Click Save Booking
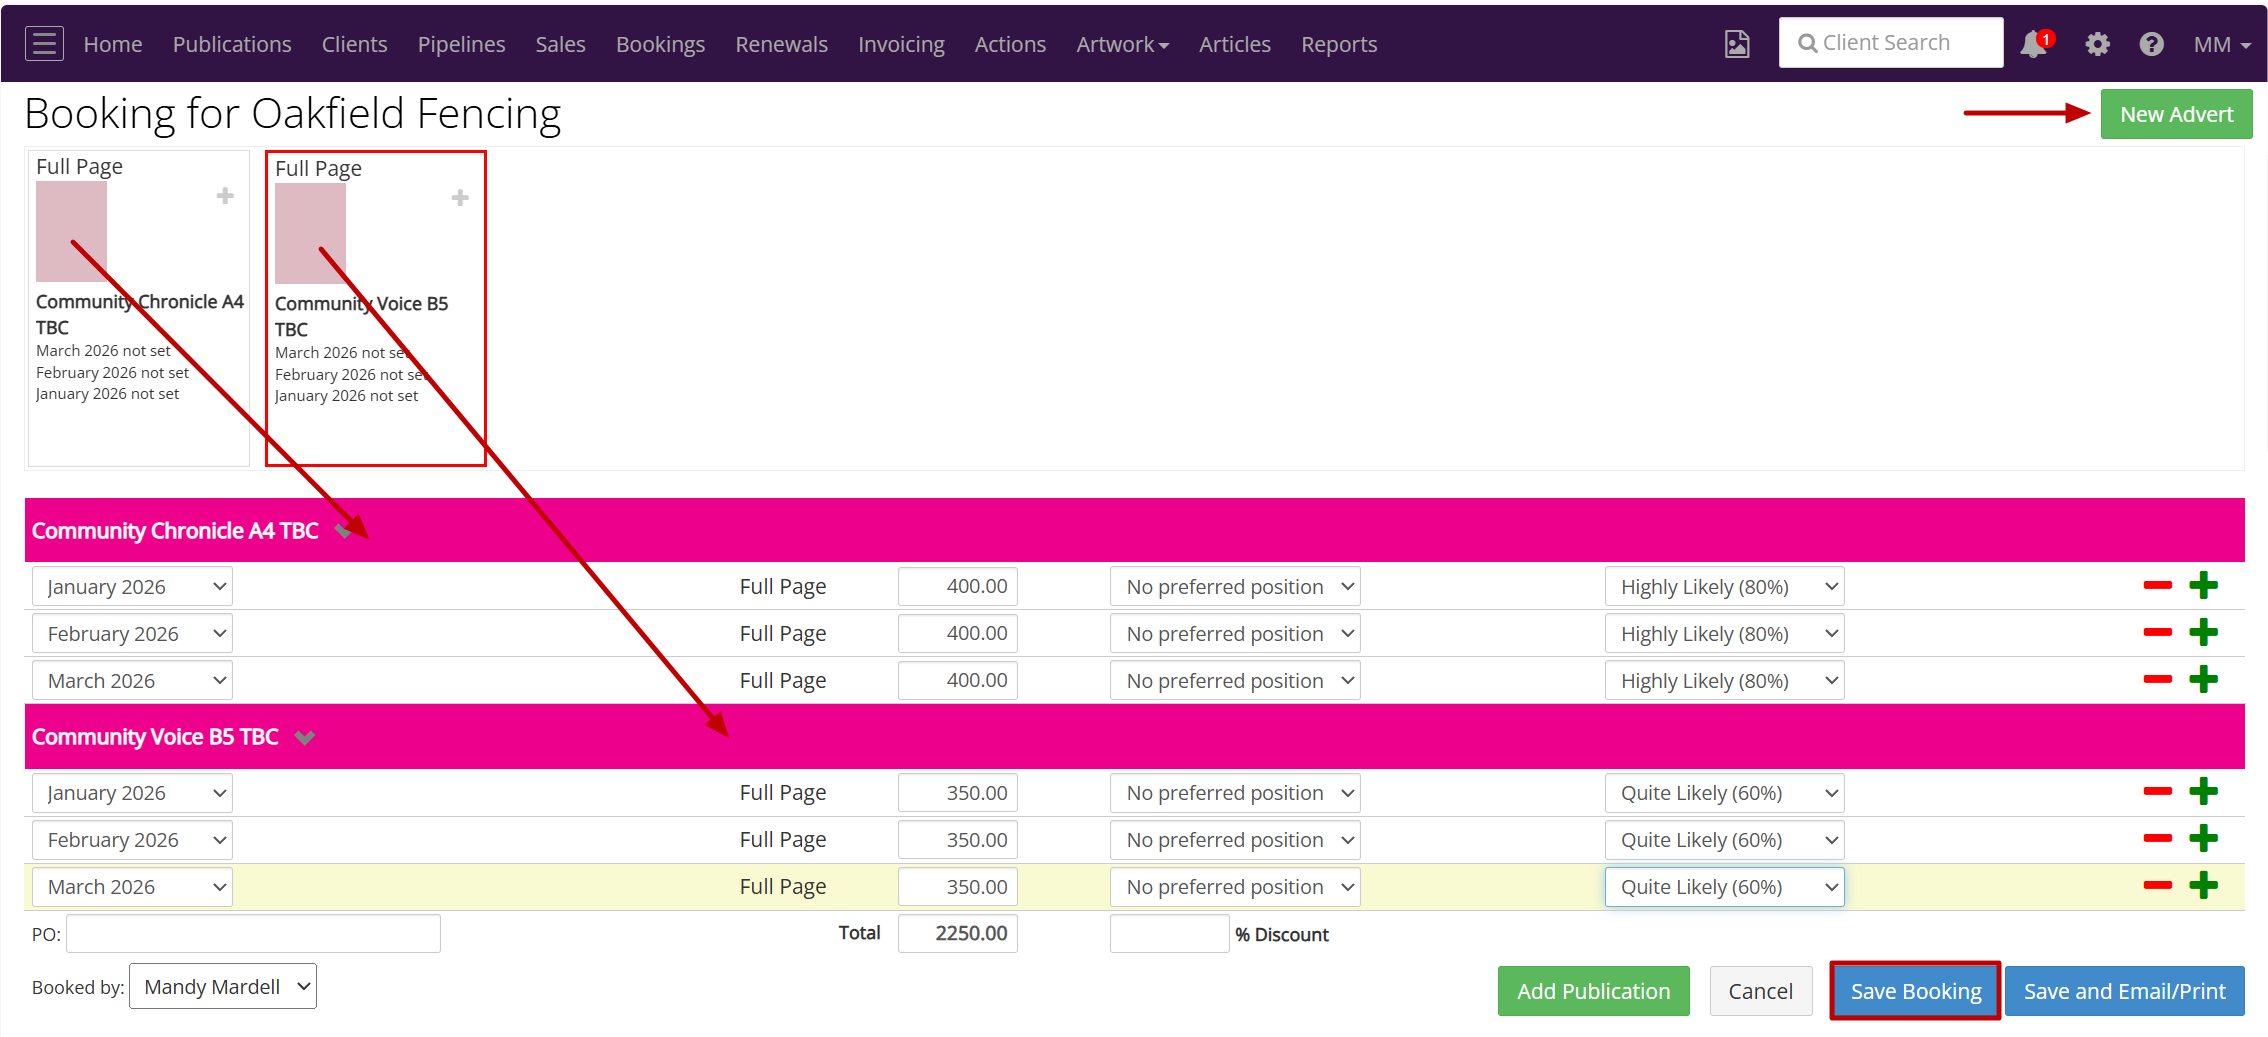 (x=1915, y=991)
